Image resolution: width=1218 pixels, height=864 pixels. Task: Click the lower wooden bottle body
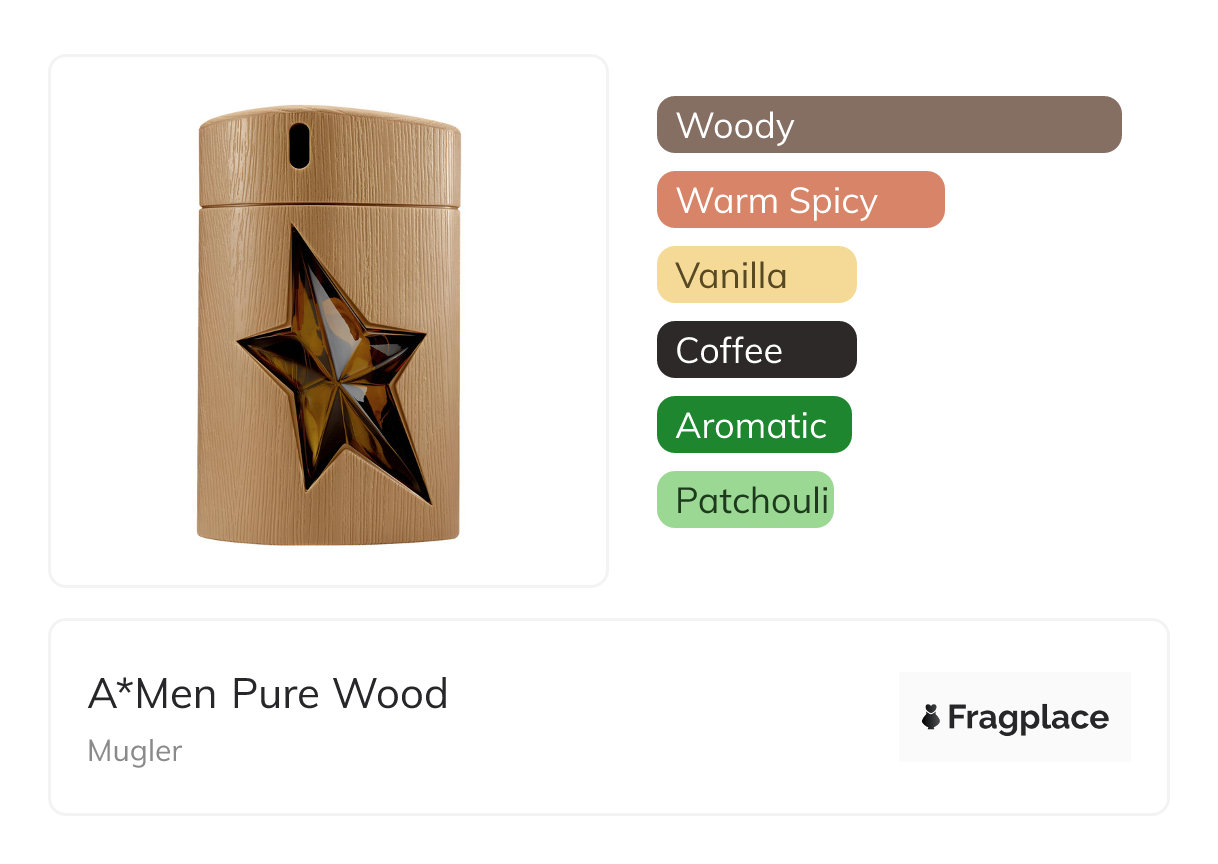point(329,376)
